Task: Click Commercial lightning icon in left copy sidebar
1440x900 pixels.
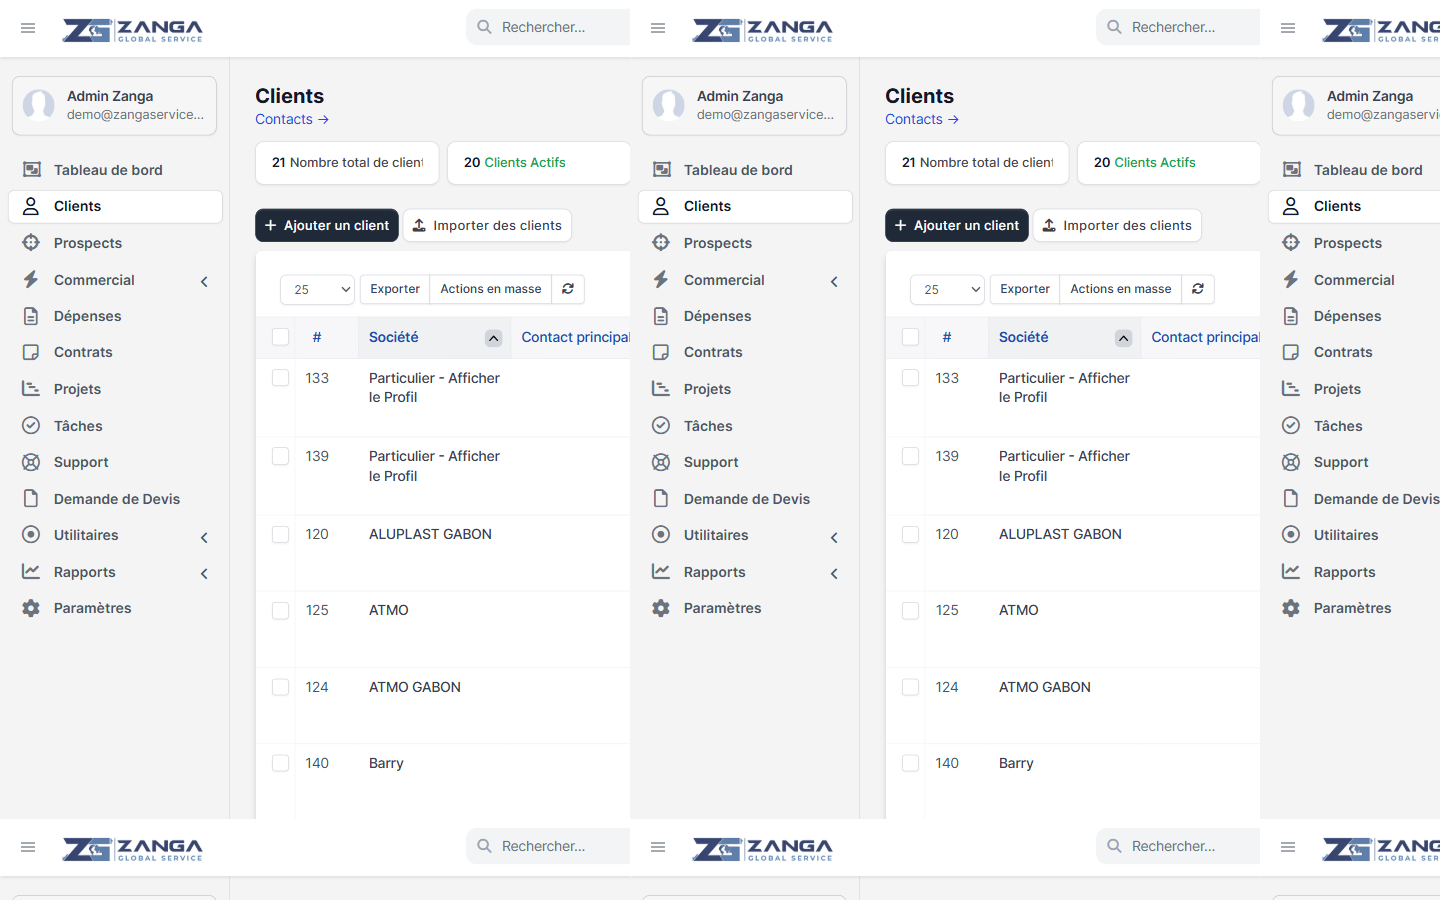Action: (31, 280)
